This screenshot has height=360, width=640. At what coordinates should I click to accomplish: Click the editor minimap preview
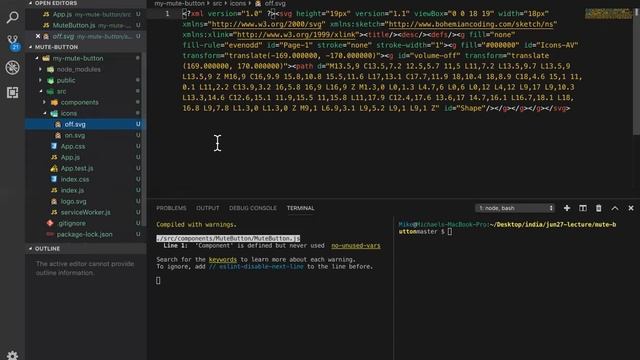point(608,13)
